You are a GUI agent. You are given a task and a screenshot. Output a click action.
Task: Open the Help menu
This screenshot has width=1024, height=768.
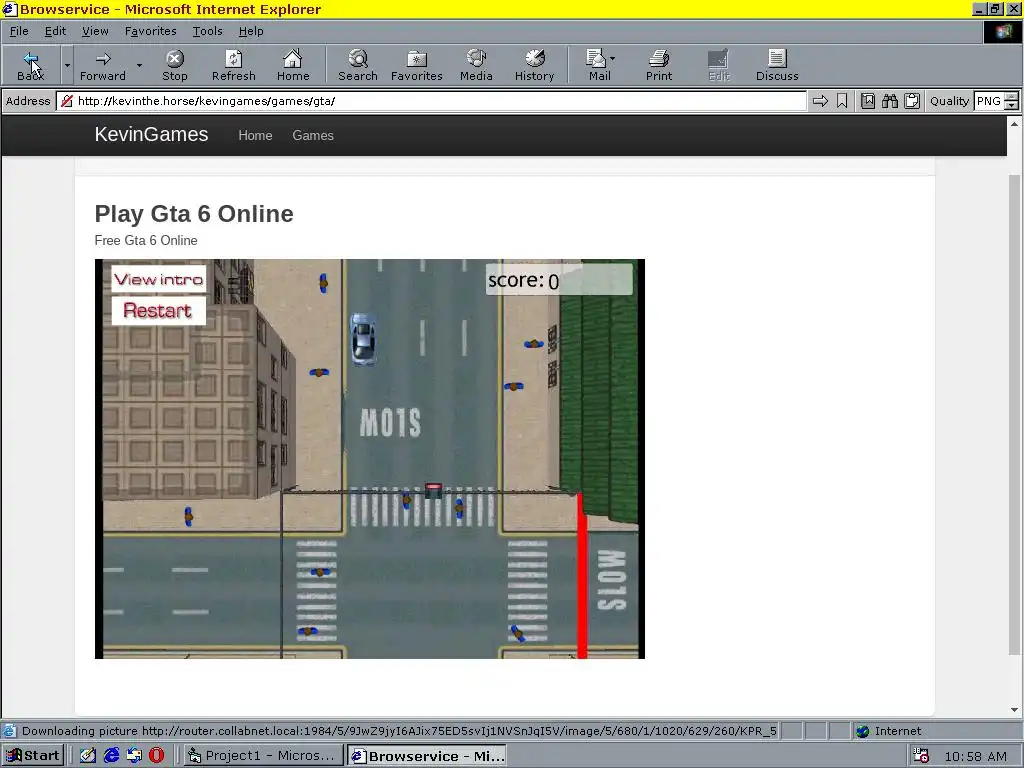[x=251, y=31]
